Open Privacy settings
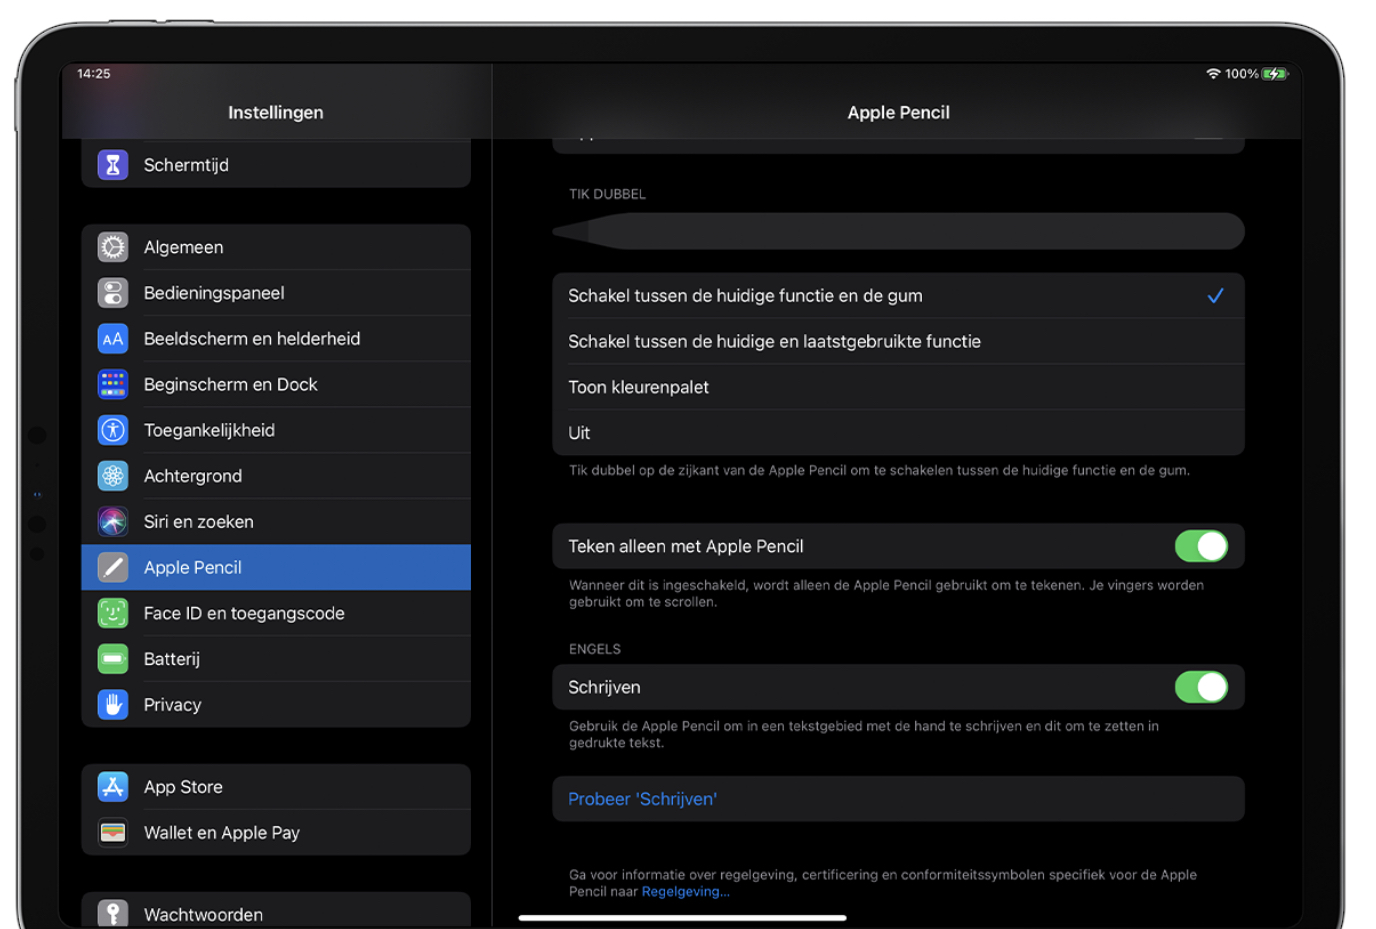 pyautogui.click(x=276, y=705)
